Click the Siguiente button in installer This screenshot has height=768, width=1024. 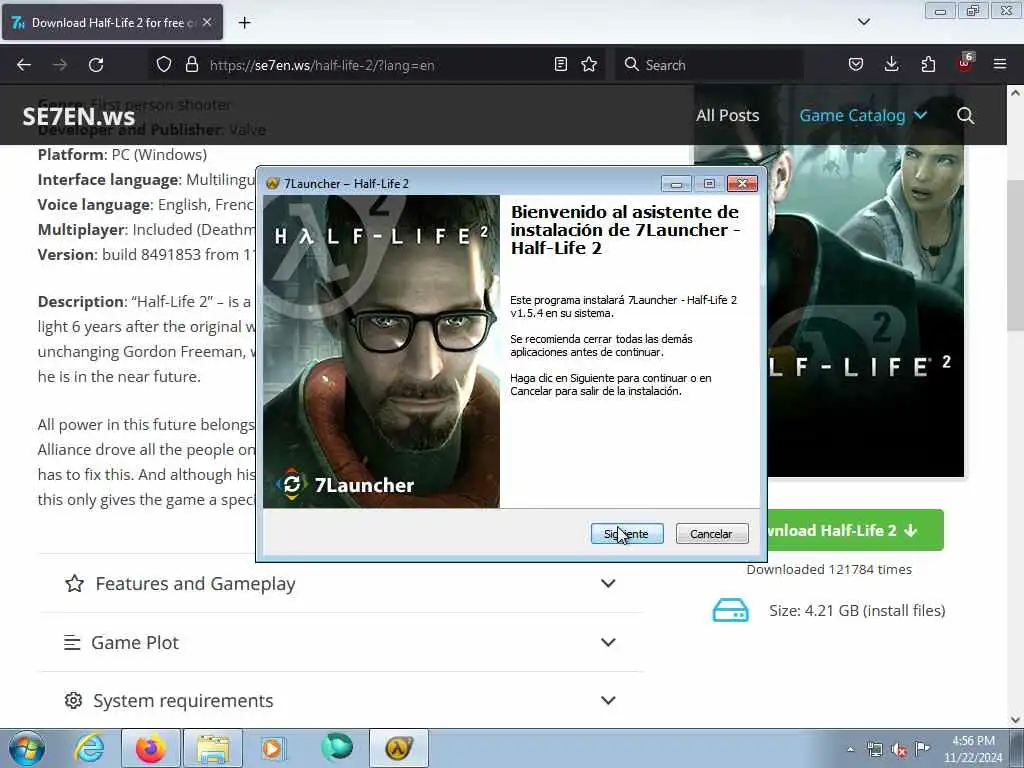pyautogui.click(x=627, y=534)
